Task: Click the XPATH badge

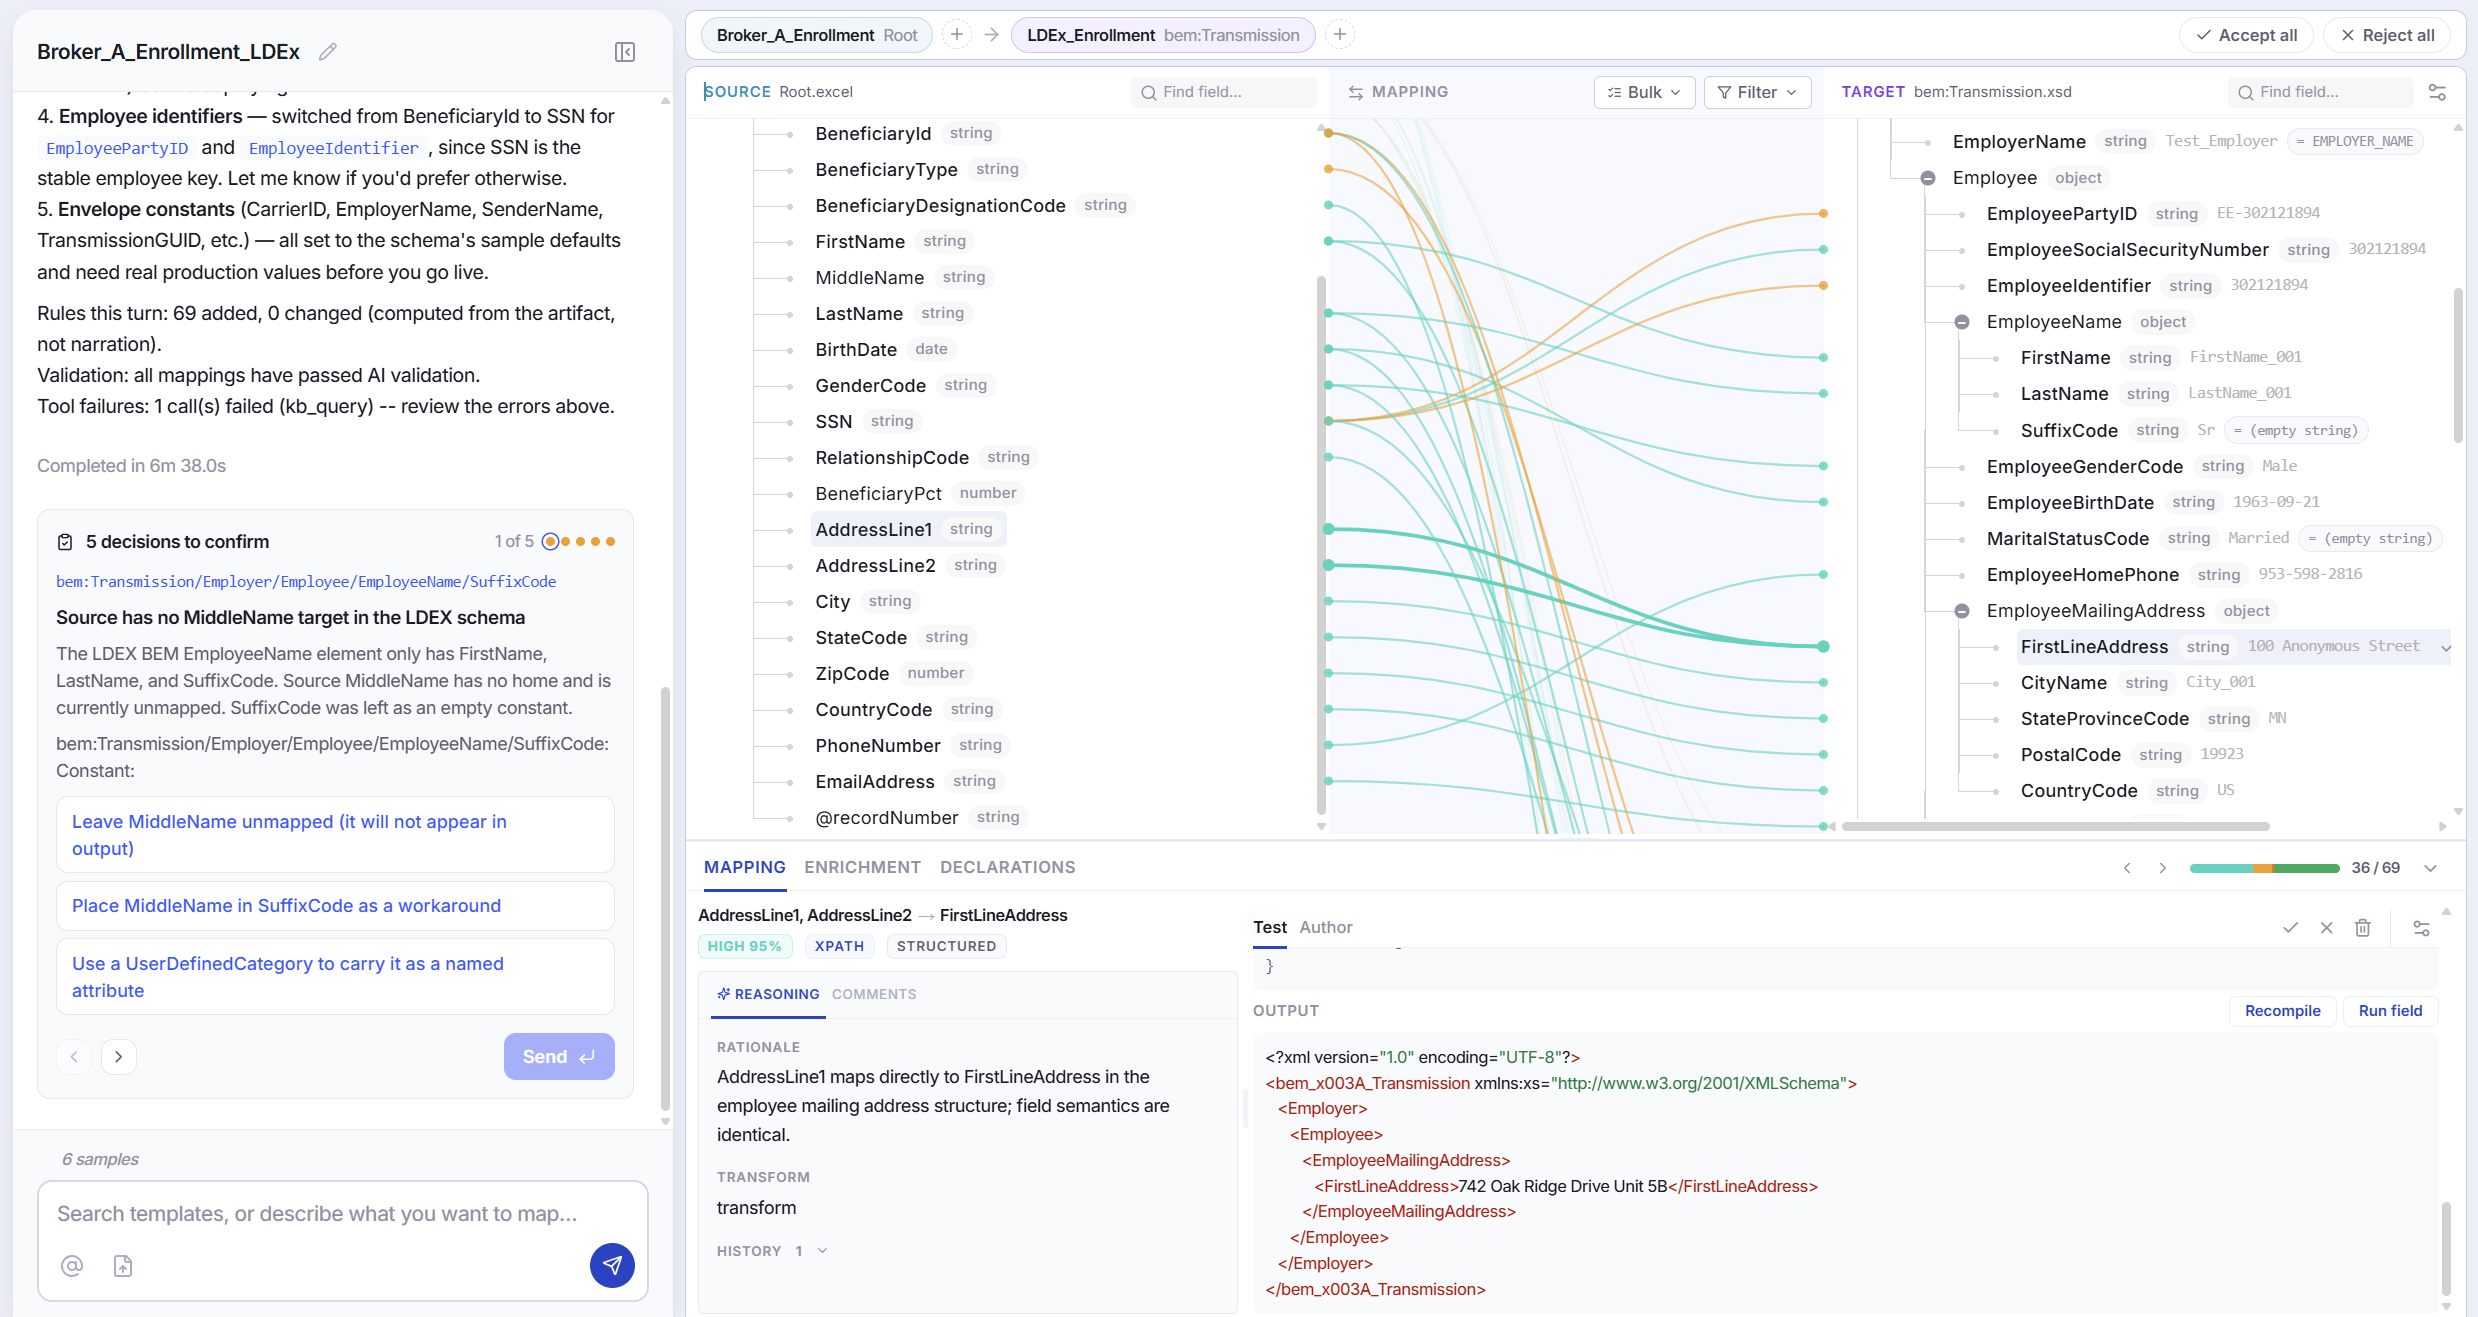Action: click(x=839, y=946)
